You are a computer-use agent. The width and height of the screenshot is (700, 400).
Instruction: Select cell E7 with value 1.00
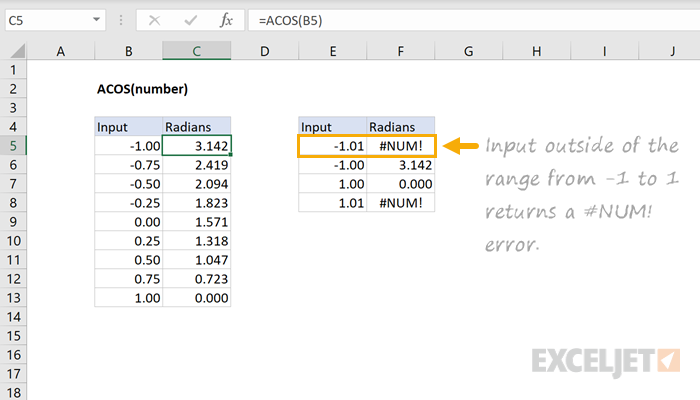click(333, 184)
